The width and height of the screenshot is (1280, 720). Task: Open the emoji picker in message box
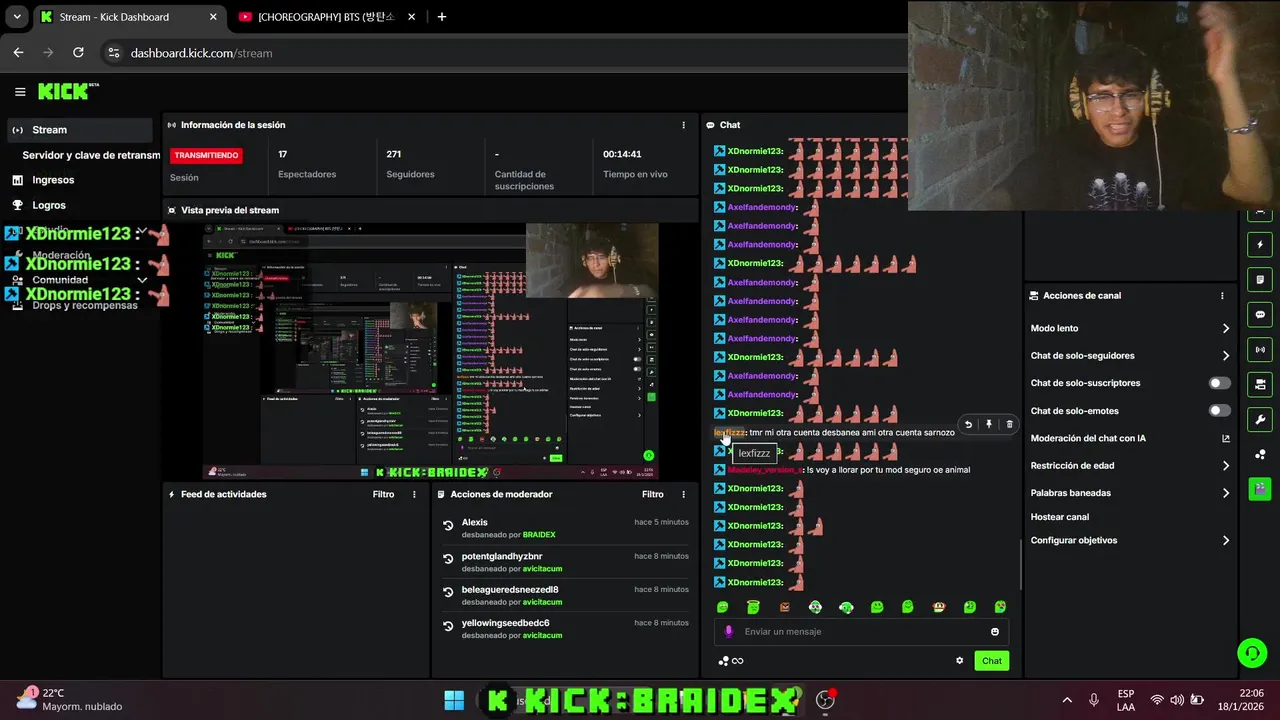click(995, 632)
